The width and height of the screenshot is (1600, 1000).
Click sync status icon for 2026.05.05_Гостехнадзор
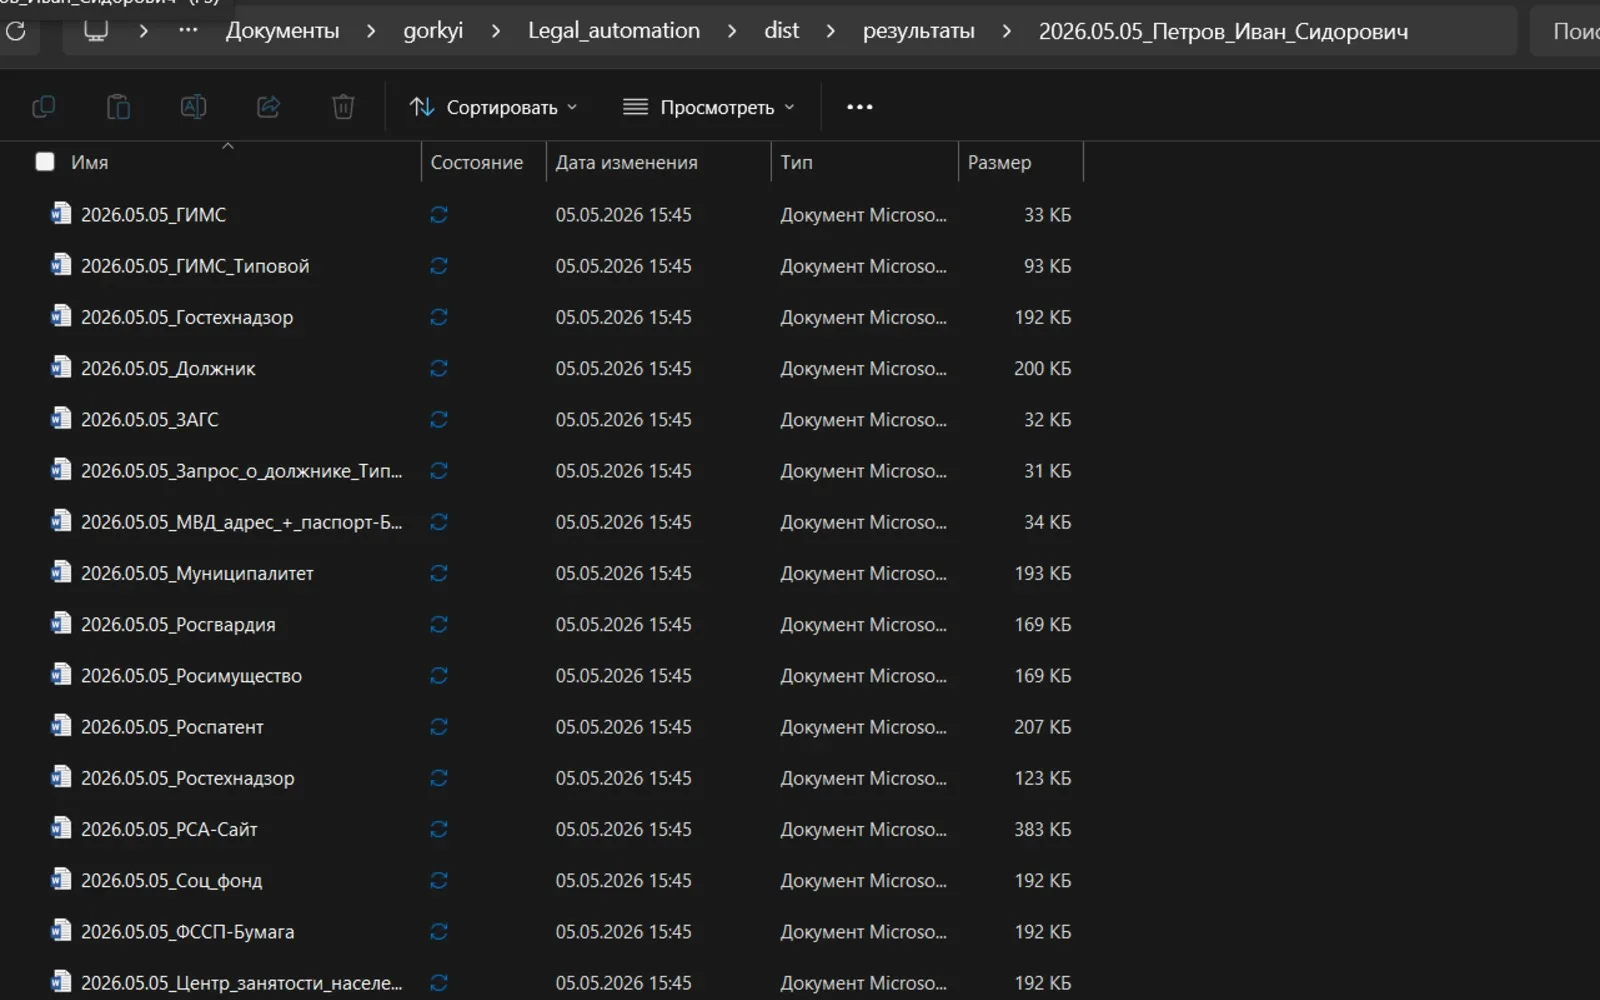pos(439,317)
